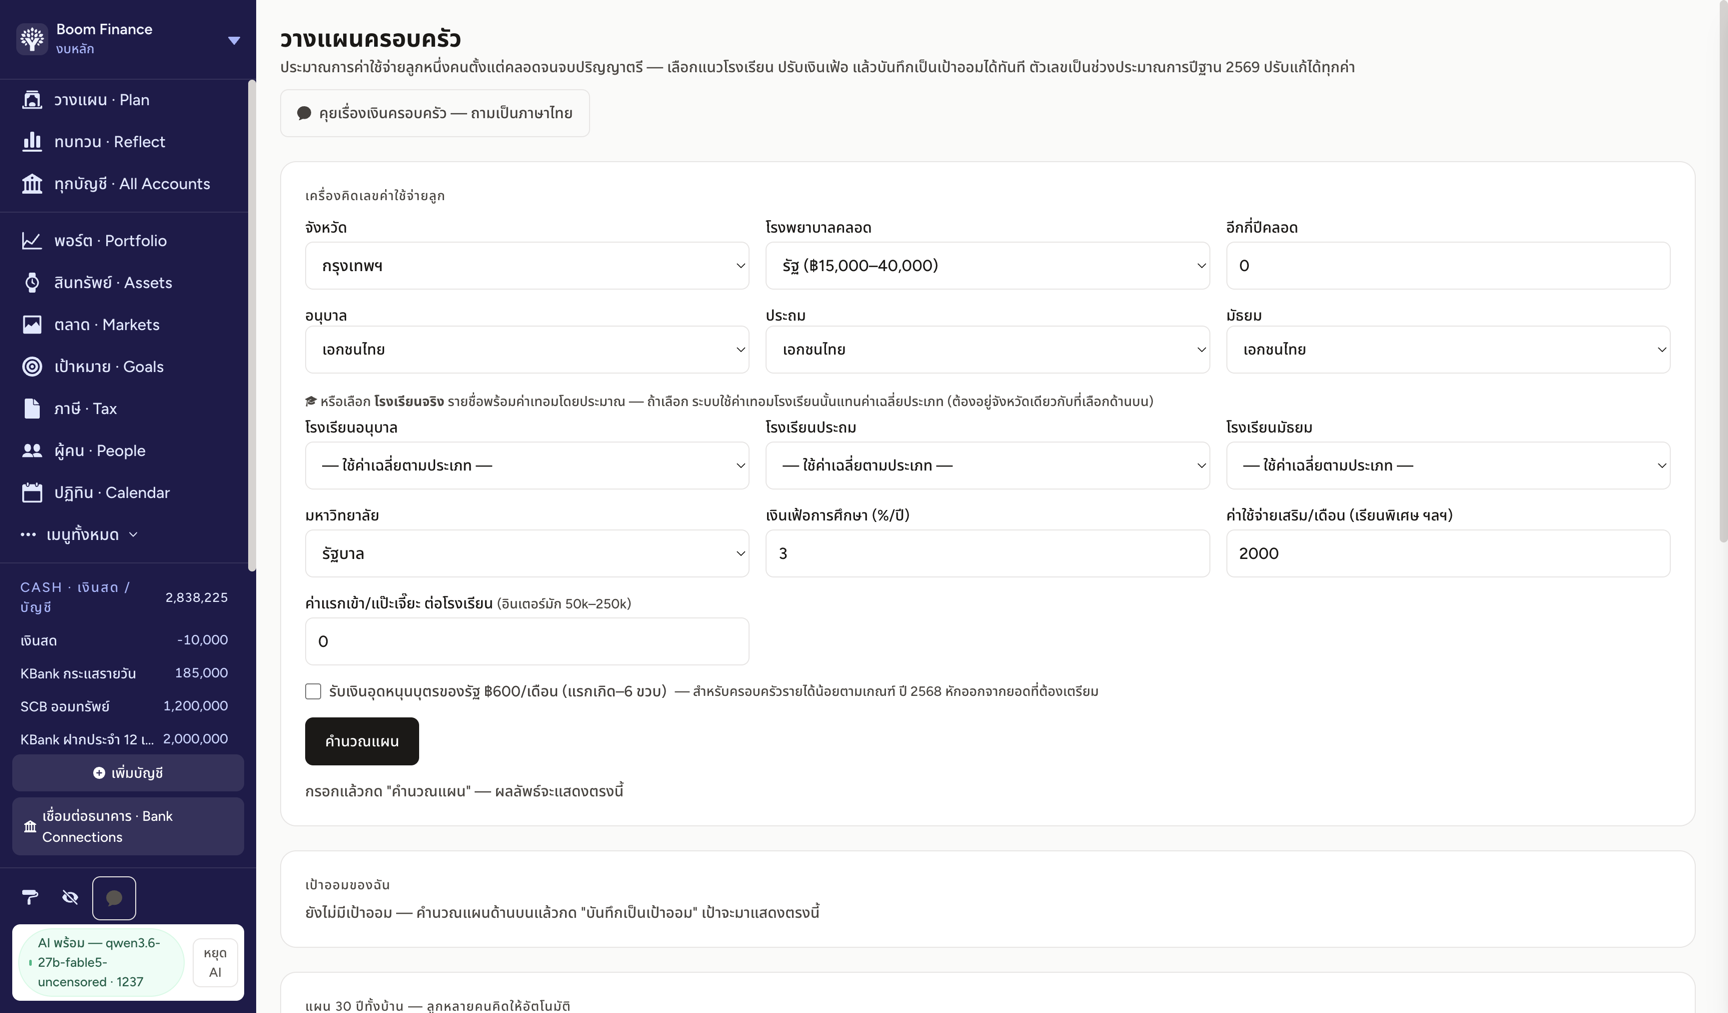
Task: Click the education inflation percent field
Action: point(987,553)
